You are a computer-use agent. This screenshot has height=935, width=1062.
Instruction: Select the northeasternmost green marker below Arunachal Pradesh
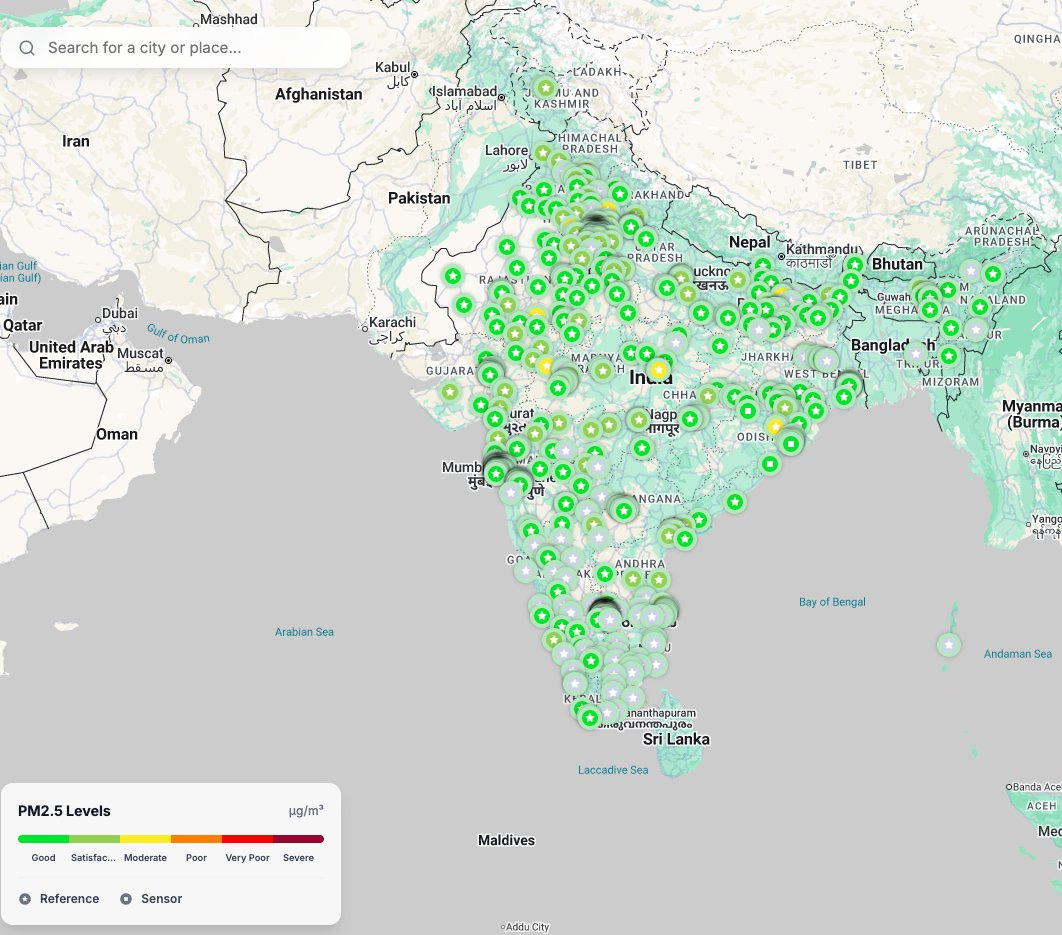[993, 274]
